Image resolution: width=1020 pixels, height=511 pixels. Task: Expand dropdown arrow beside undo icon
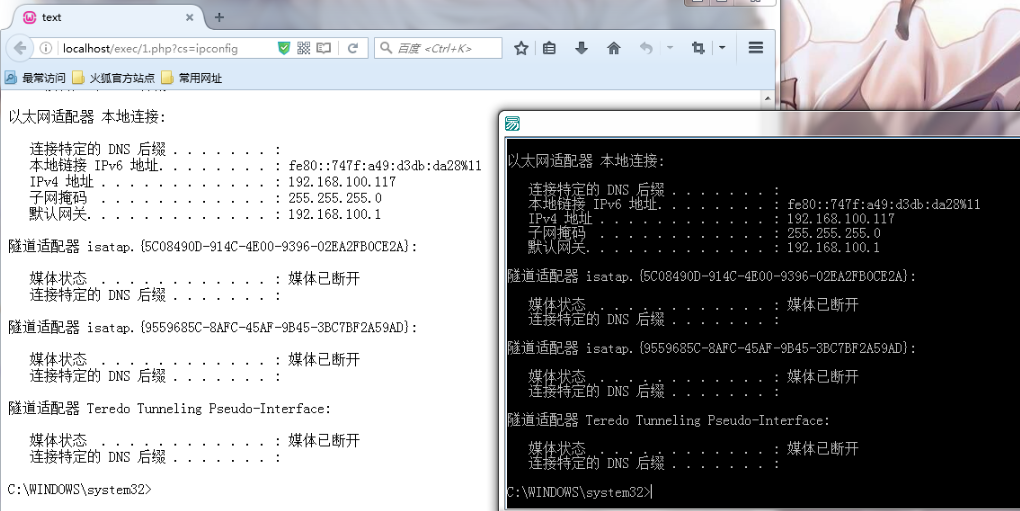[x=669, y=48]
